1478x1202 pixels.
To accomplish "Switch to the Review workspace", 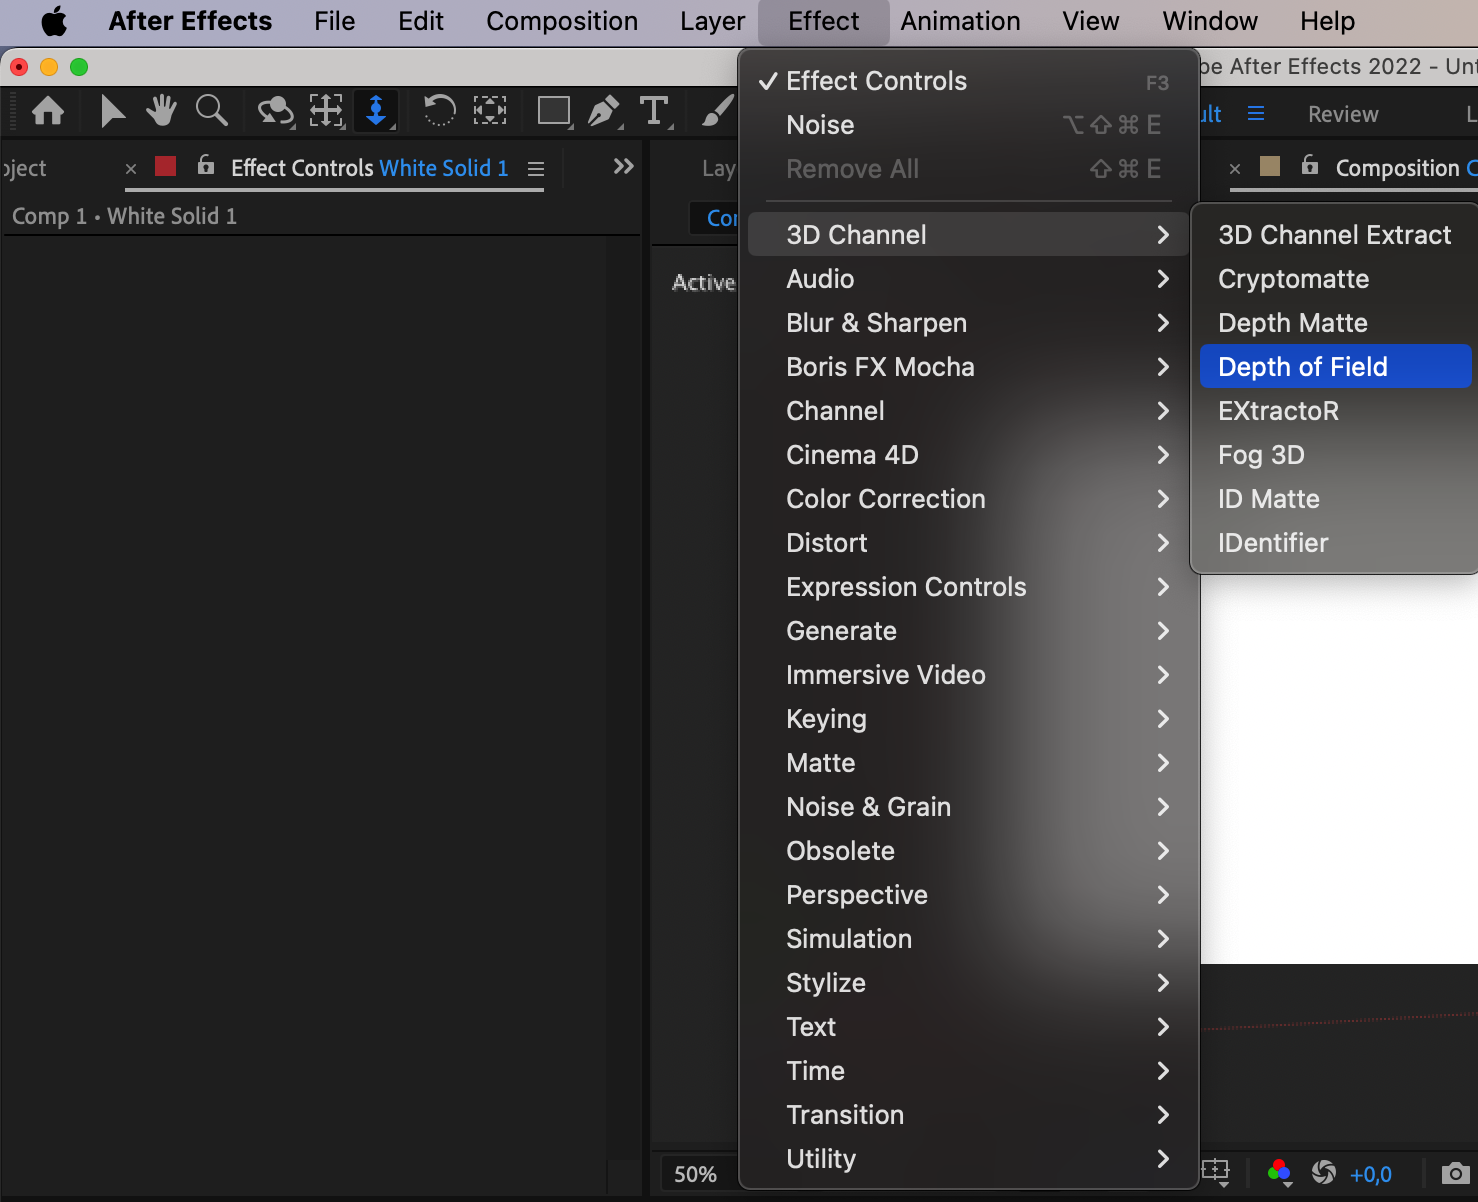I will [x=1343, y=115].
